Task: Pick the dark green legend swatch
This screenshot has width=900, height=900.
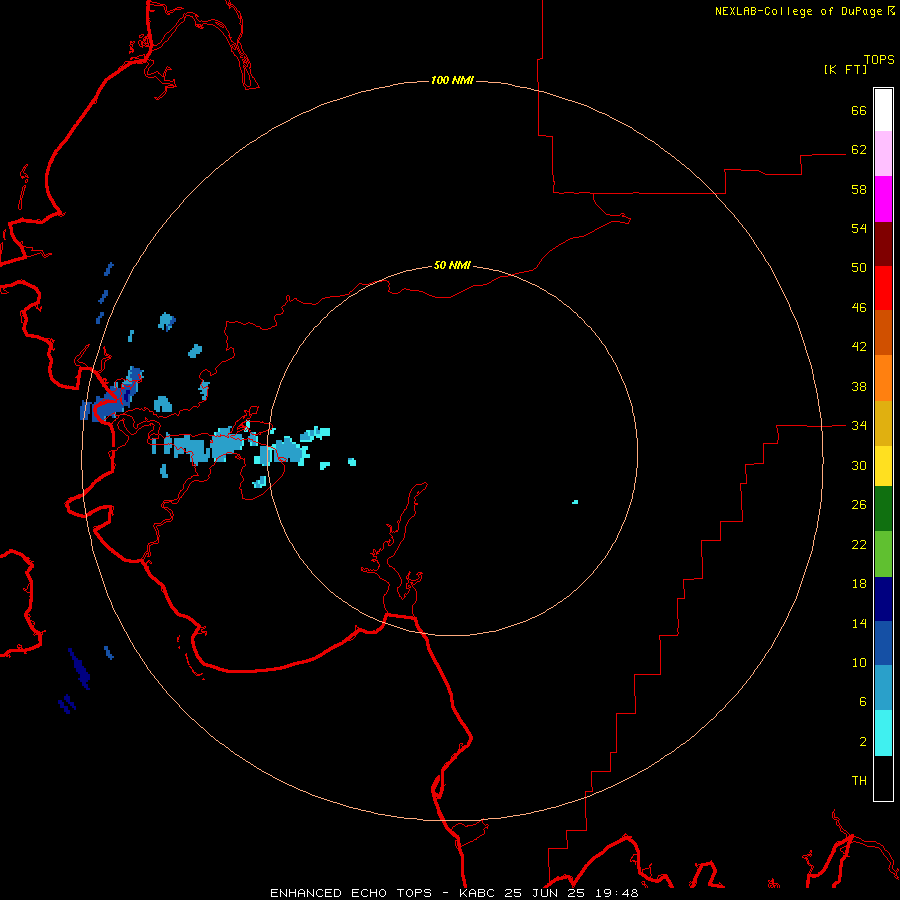Action: [x=883, y=509]
